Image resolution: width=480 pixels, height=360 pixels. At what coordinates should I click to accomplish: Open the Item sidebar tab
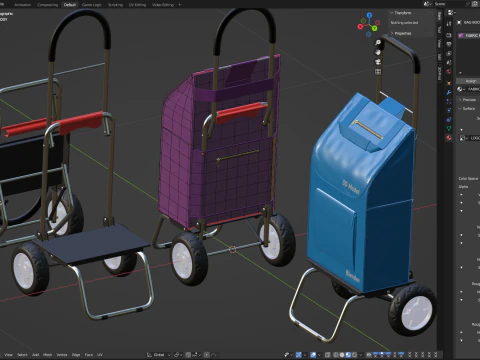click(440, 16)
